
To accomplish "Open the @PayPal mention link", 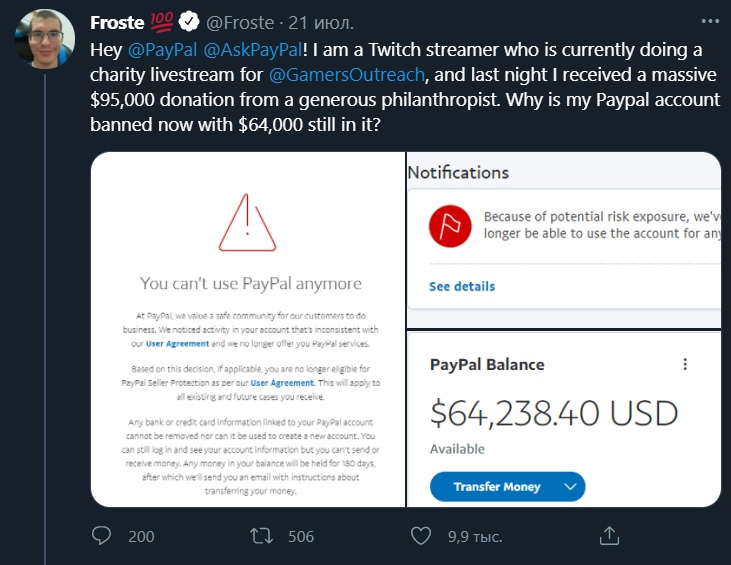I will click(x=162, y=50).
